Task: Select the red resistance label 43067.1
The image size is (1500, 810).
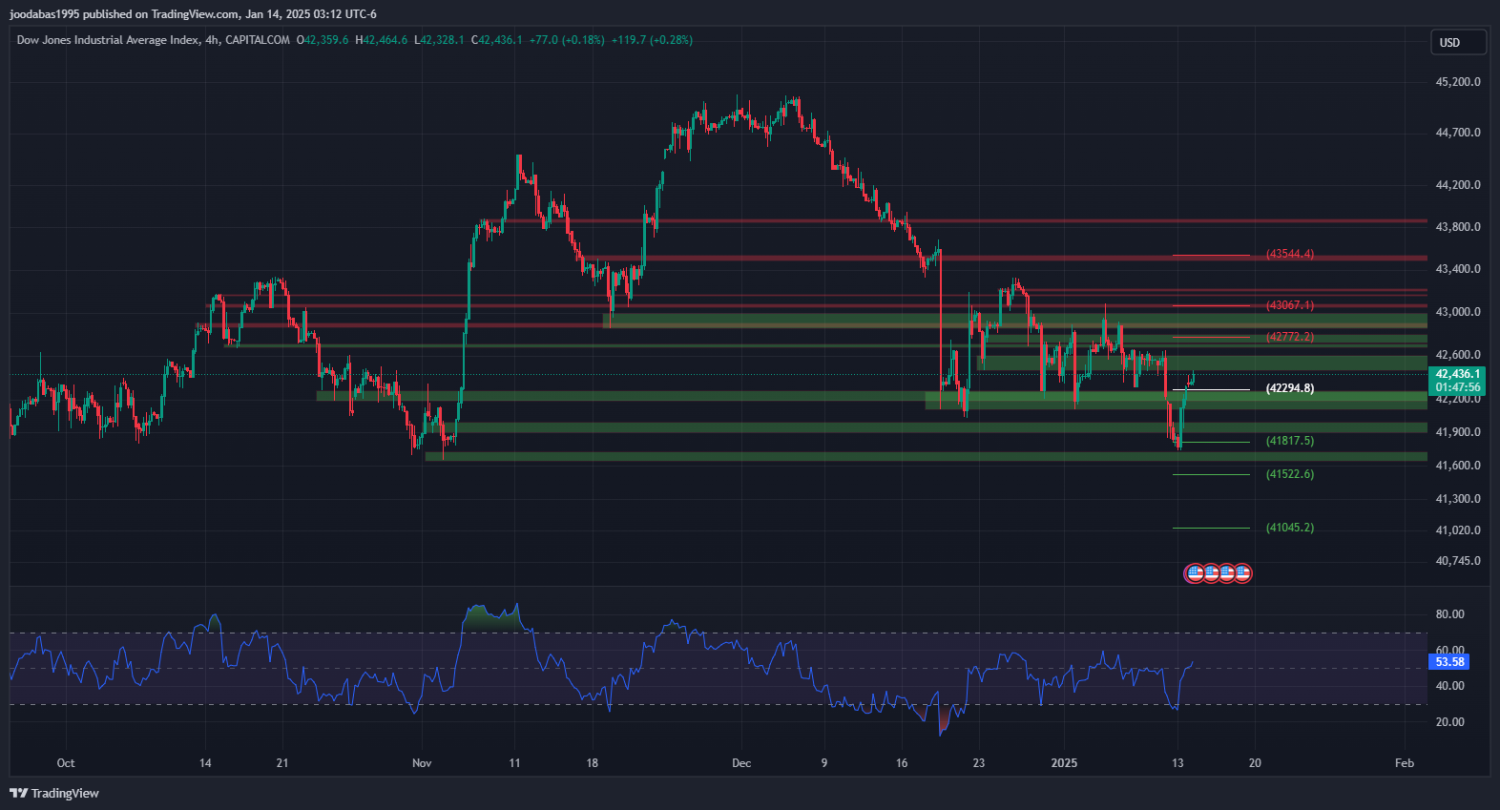Action: pyautogui.click(x=1289, y=305)
